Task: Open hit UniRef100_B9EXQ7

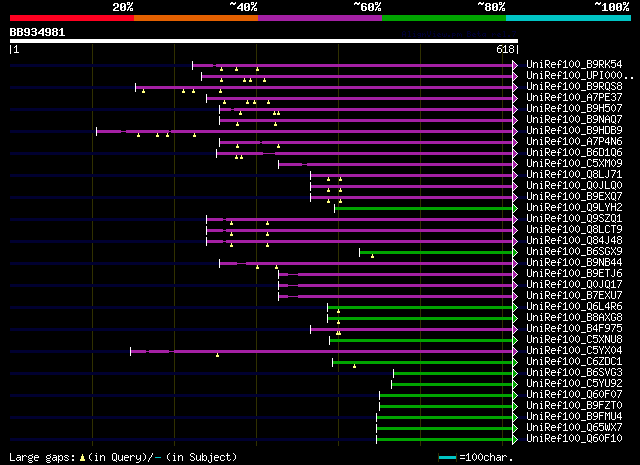Action: (x=574, y=197)
